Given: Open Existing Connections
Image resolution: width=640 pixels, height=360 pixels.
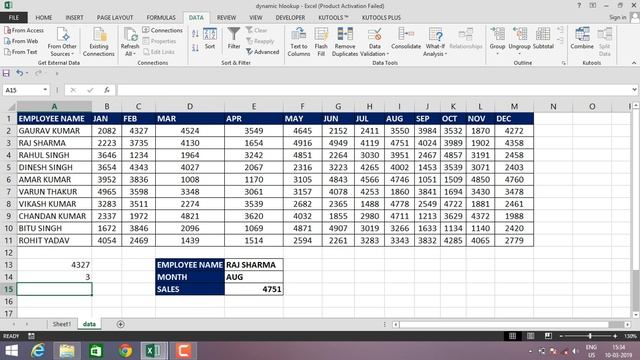Looking at the screenshot, I should click(99, 42).
